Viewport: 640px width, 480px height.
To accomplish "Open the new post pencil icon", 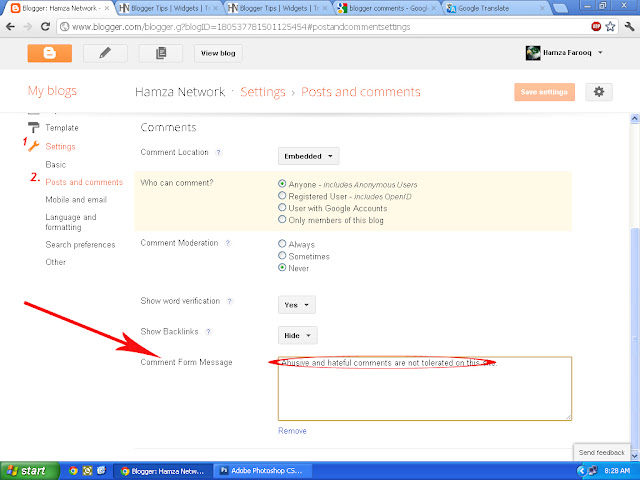I will pyautogui.click(x=105, y=53).
